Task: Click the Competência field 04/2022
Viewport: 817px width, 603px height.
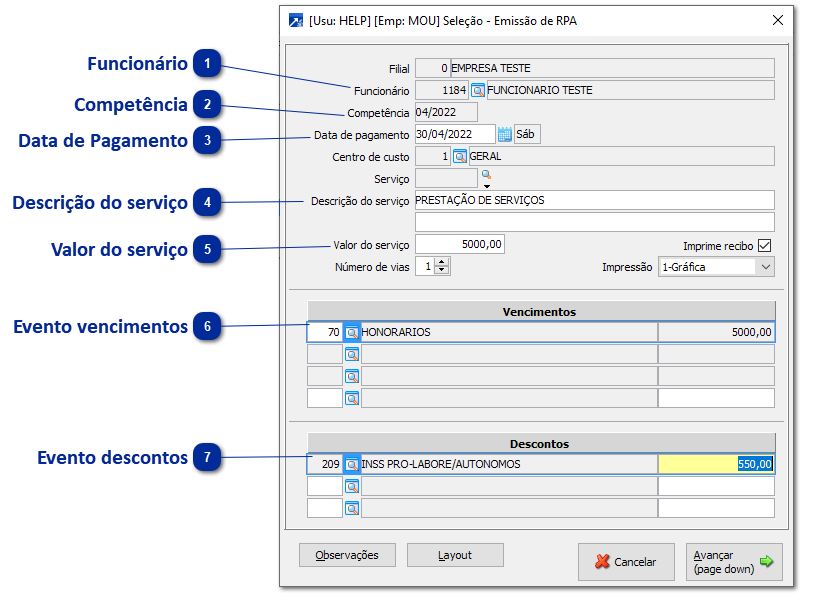Action: tap(446, 112)
